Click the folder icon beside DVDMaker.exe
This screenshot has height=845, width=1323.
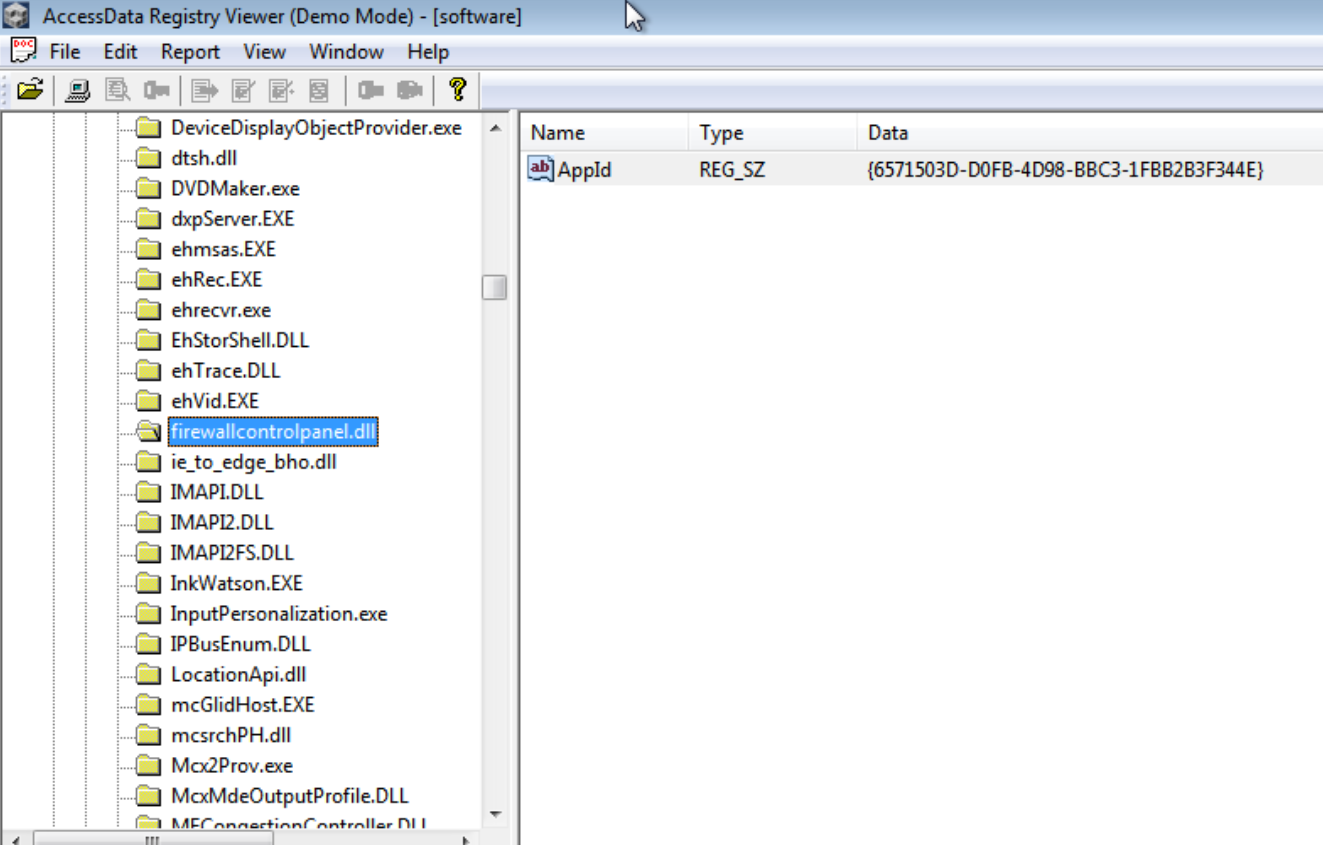click(x=148, y=189)
